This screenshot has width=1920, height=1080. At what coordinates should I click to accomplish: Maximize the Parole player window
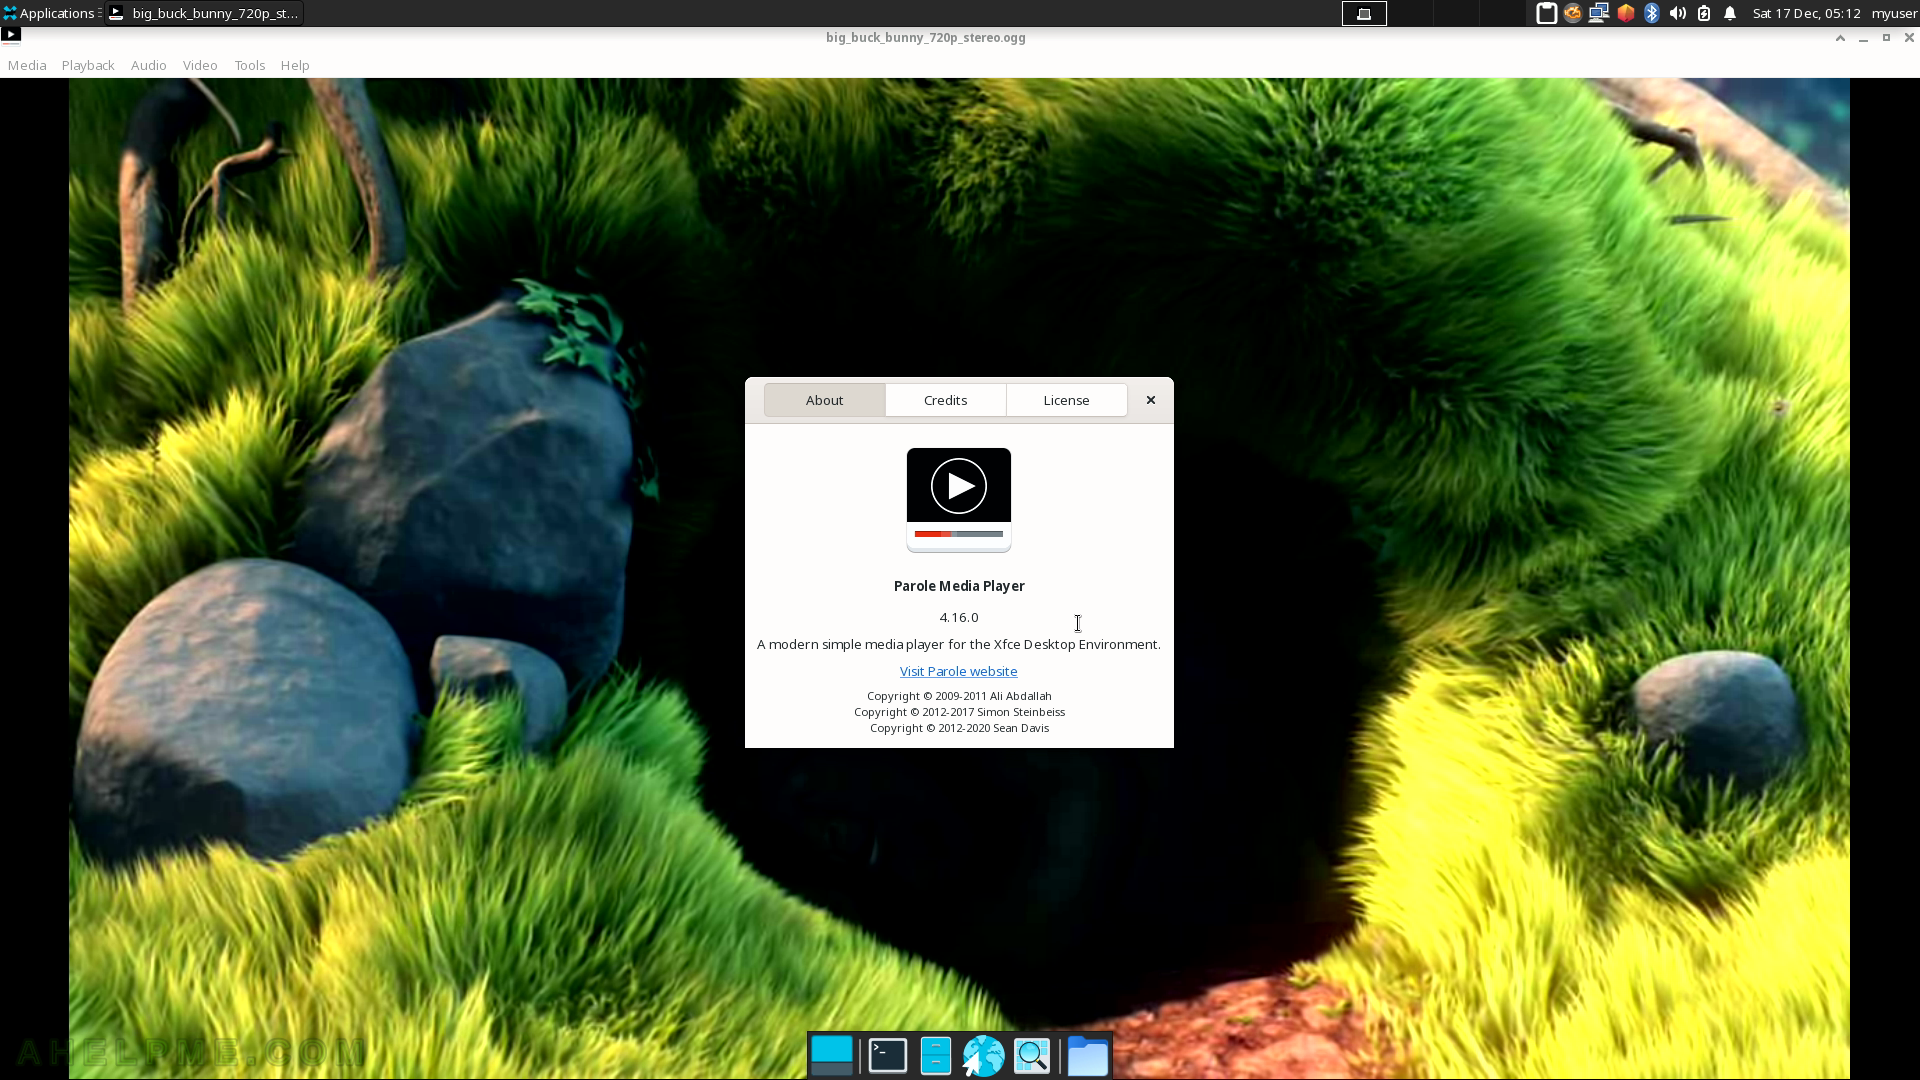point(1886,38)
